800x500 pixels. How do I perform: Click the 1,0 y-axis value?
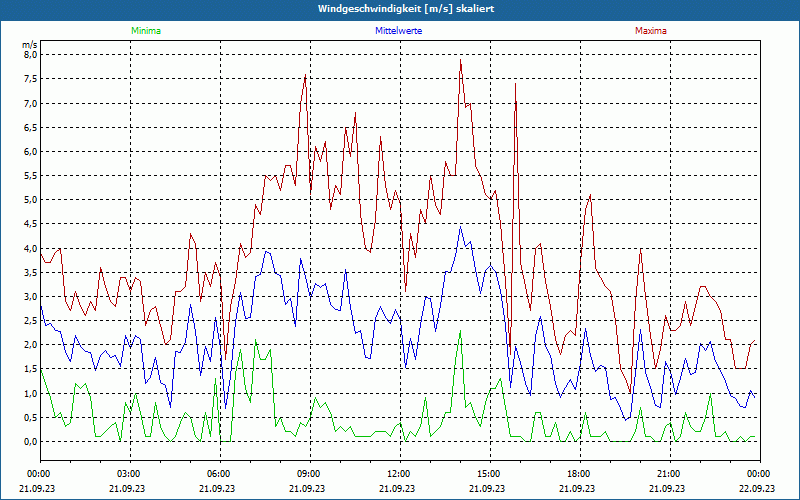[31, 393]
